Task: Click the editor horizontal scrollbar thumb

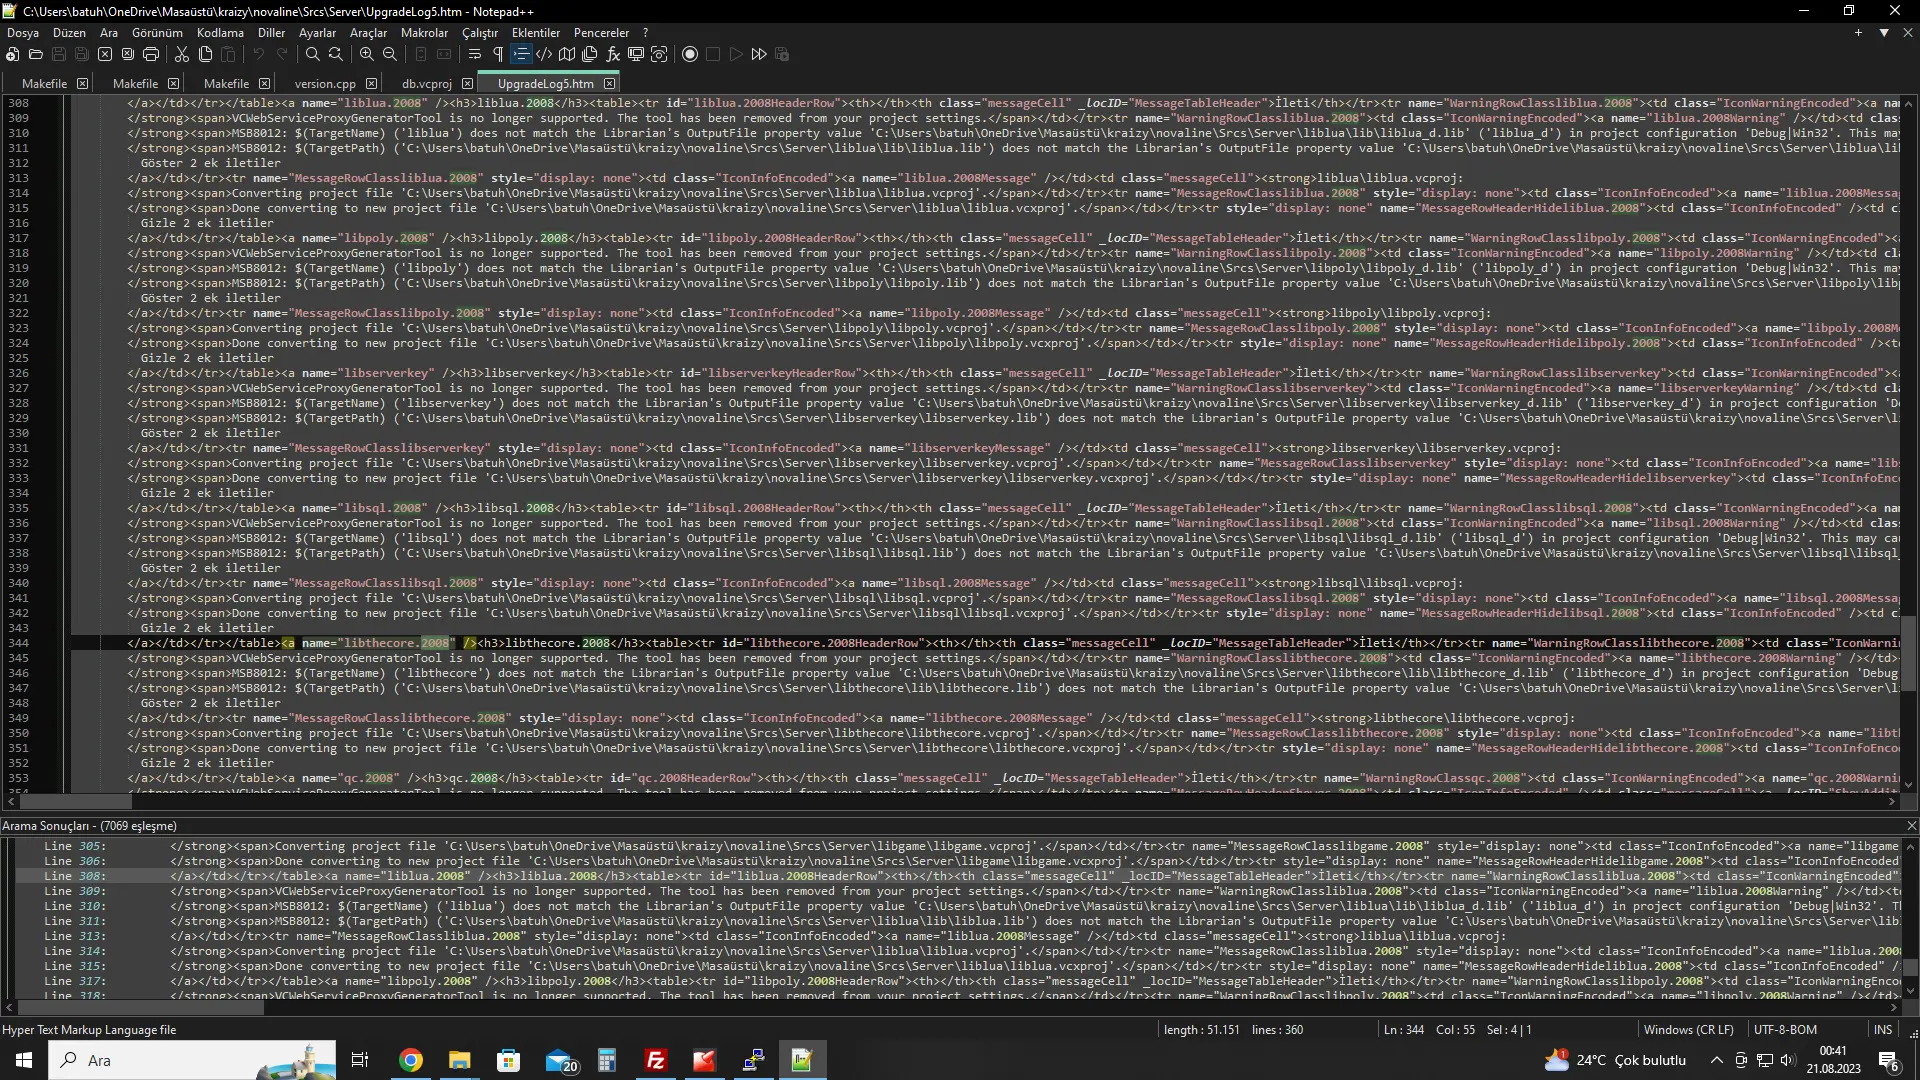Action: point(76,801)
